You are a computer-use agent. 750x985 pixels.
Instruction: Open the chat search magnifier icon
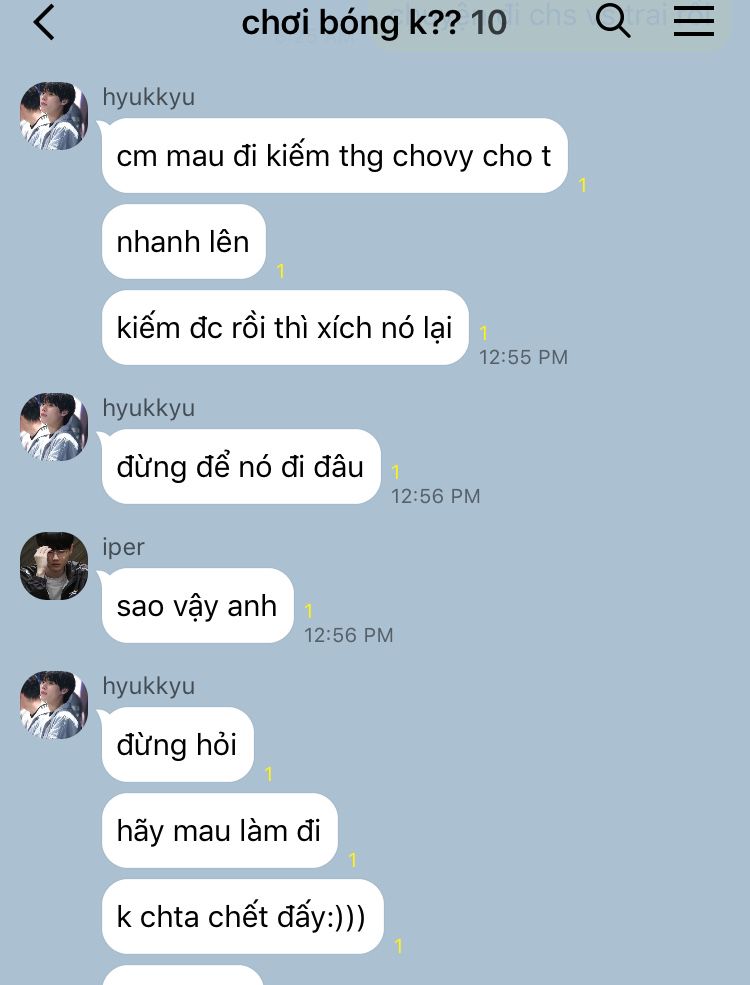(x=612, y=21)
